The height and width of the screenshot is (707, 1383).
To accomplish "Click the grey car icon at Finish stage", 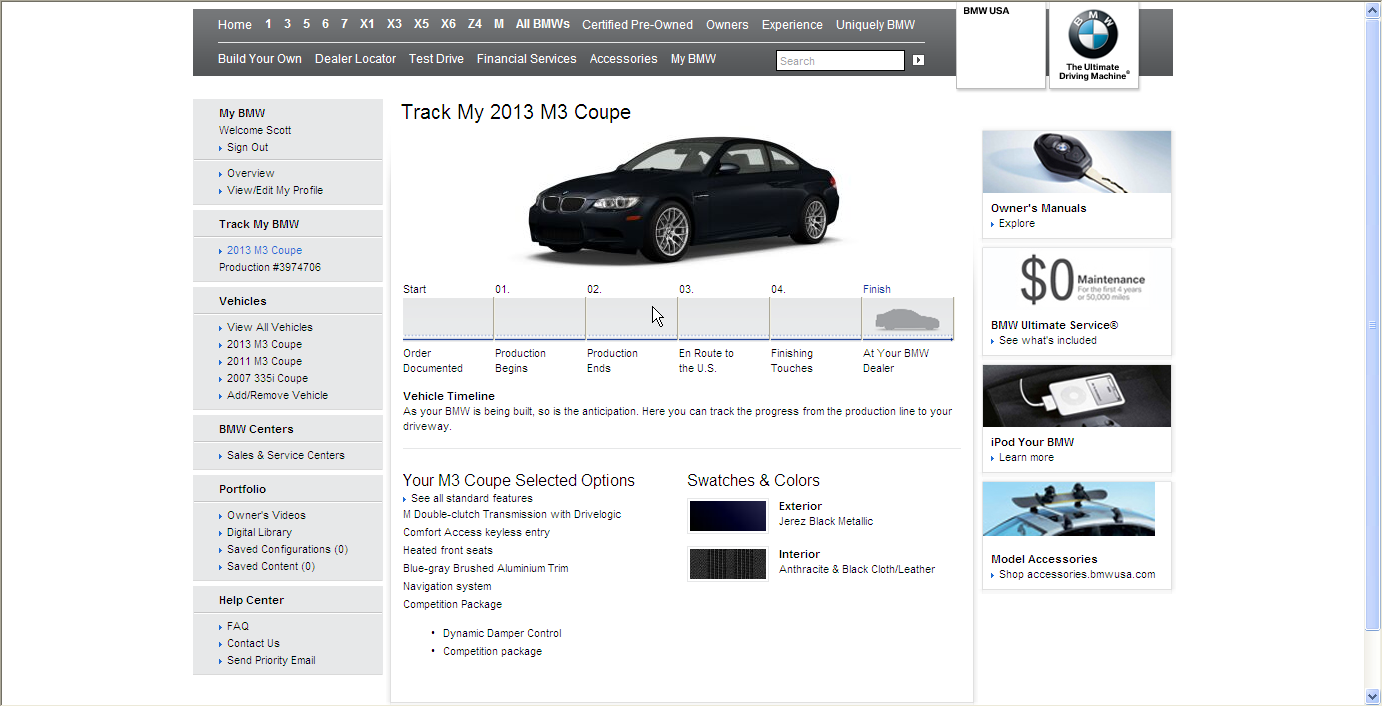I will point(907,320).
